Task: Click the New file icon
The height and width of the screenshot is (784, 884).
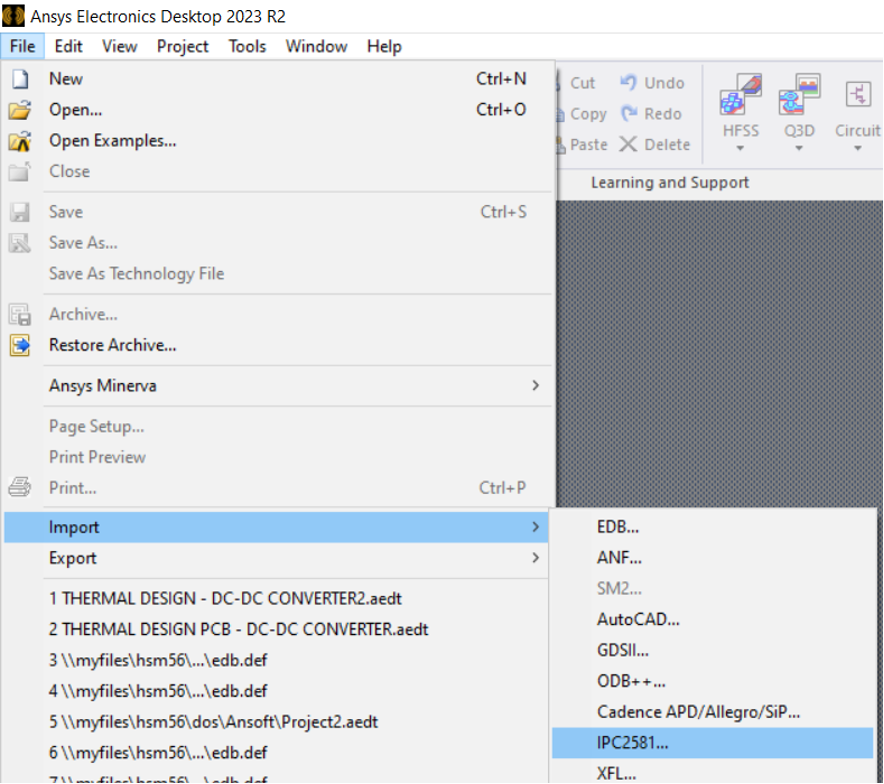Action: [20, 79]
